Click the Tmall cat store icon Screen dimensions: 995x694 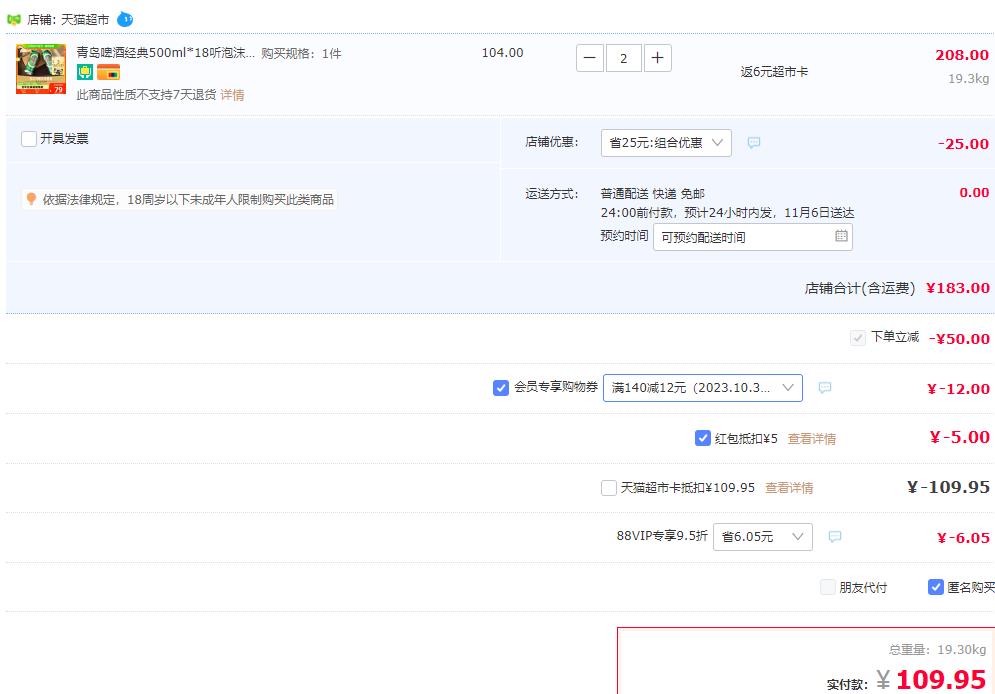coord(13,20)
